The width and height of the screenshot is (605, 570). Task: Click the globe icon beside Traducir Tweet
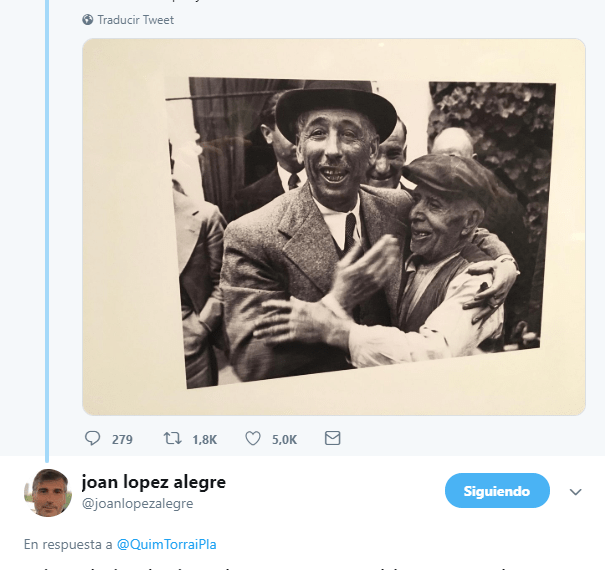tap(88, 20)
